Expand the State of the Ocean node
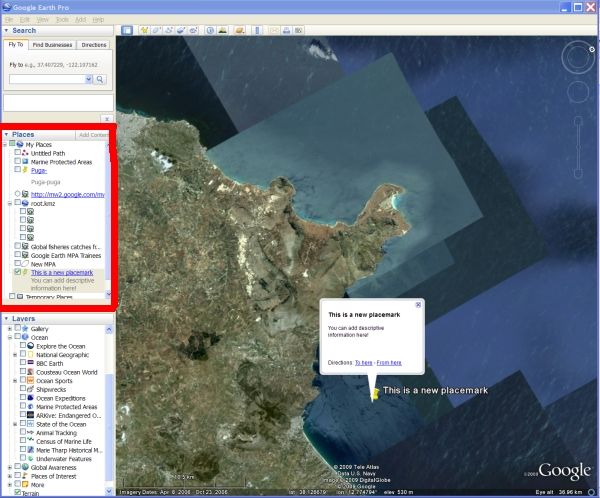The image size is (600, 498). [x=15, y=424]
